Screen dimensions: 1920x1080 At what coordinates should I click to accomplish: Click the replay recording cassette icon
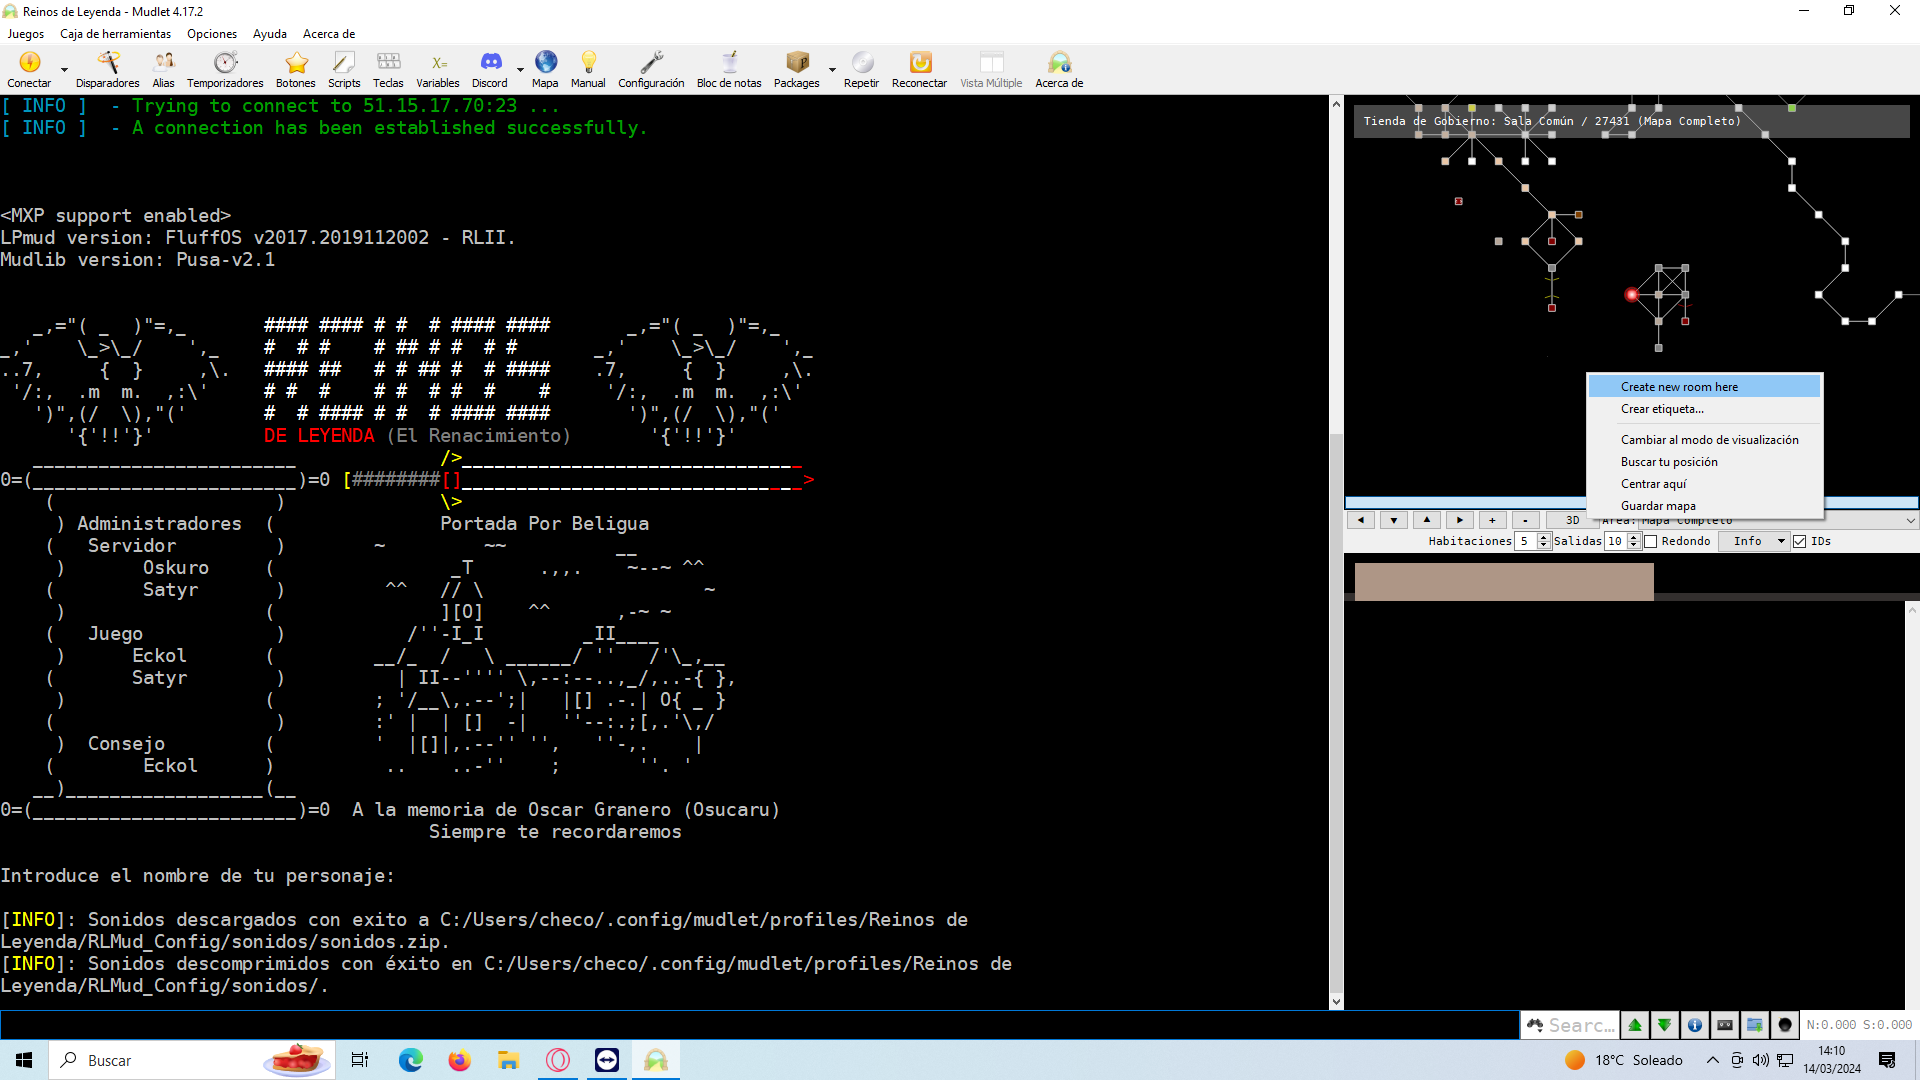point(1725,1025)
